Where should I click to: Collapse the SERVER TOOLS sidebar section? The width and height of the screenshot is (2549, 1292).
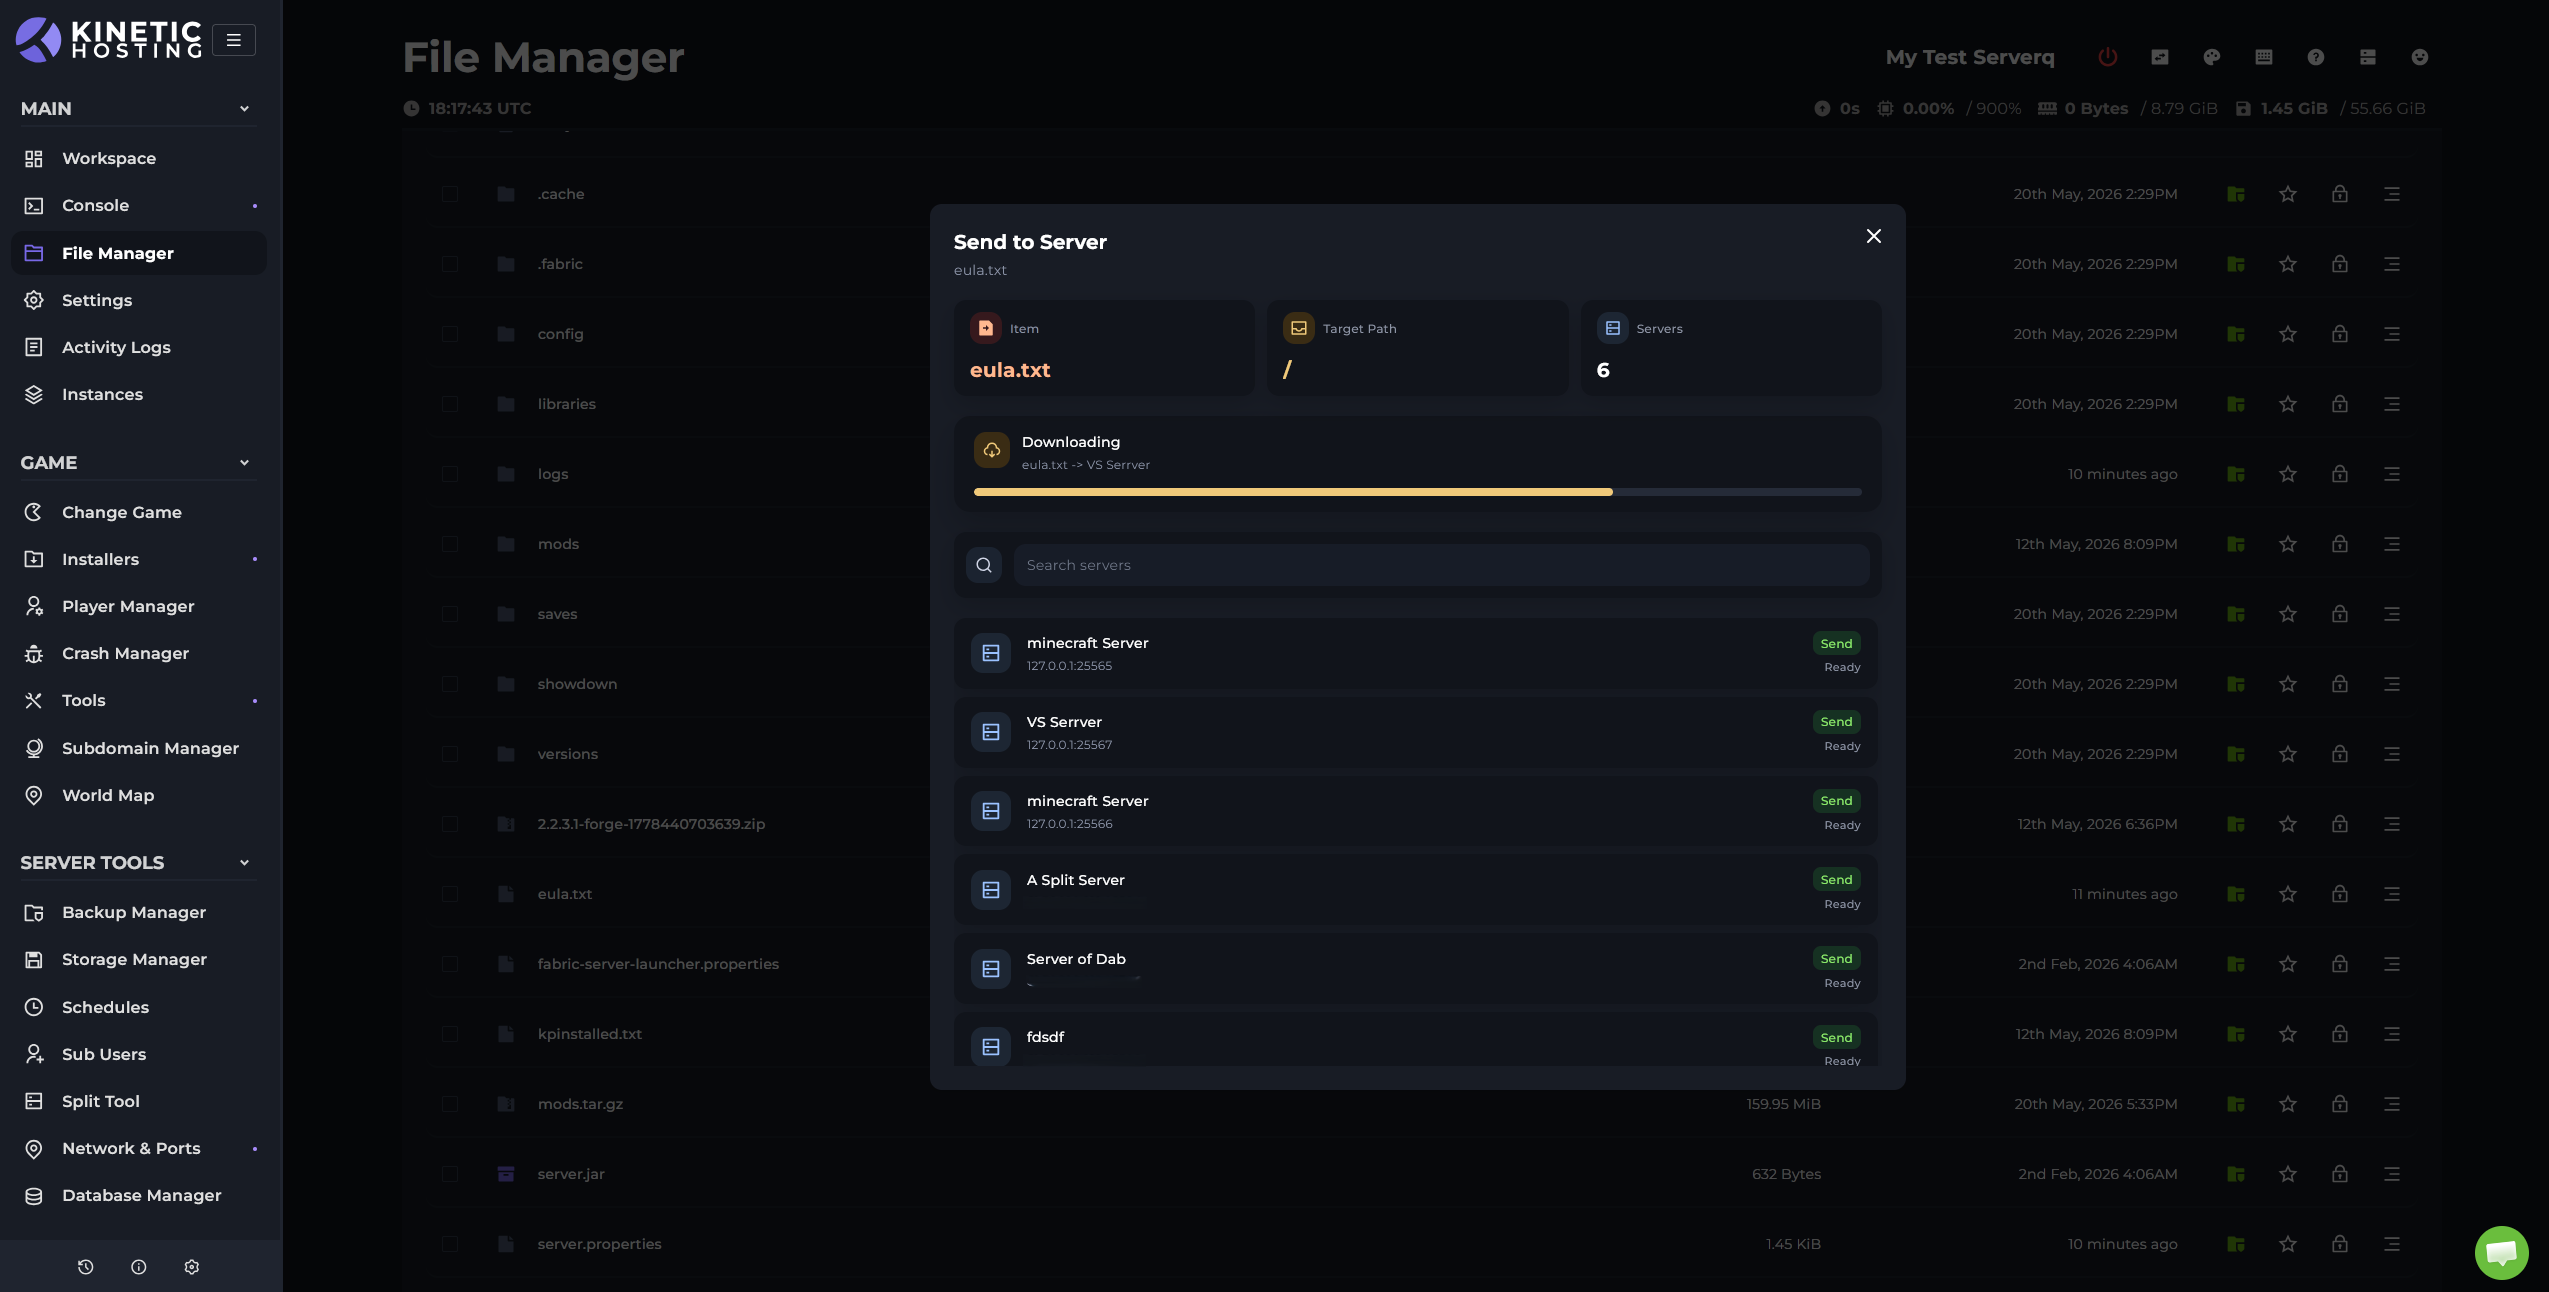click(x=244, y=863)
